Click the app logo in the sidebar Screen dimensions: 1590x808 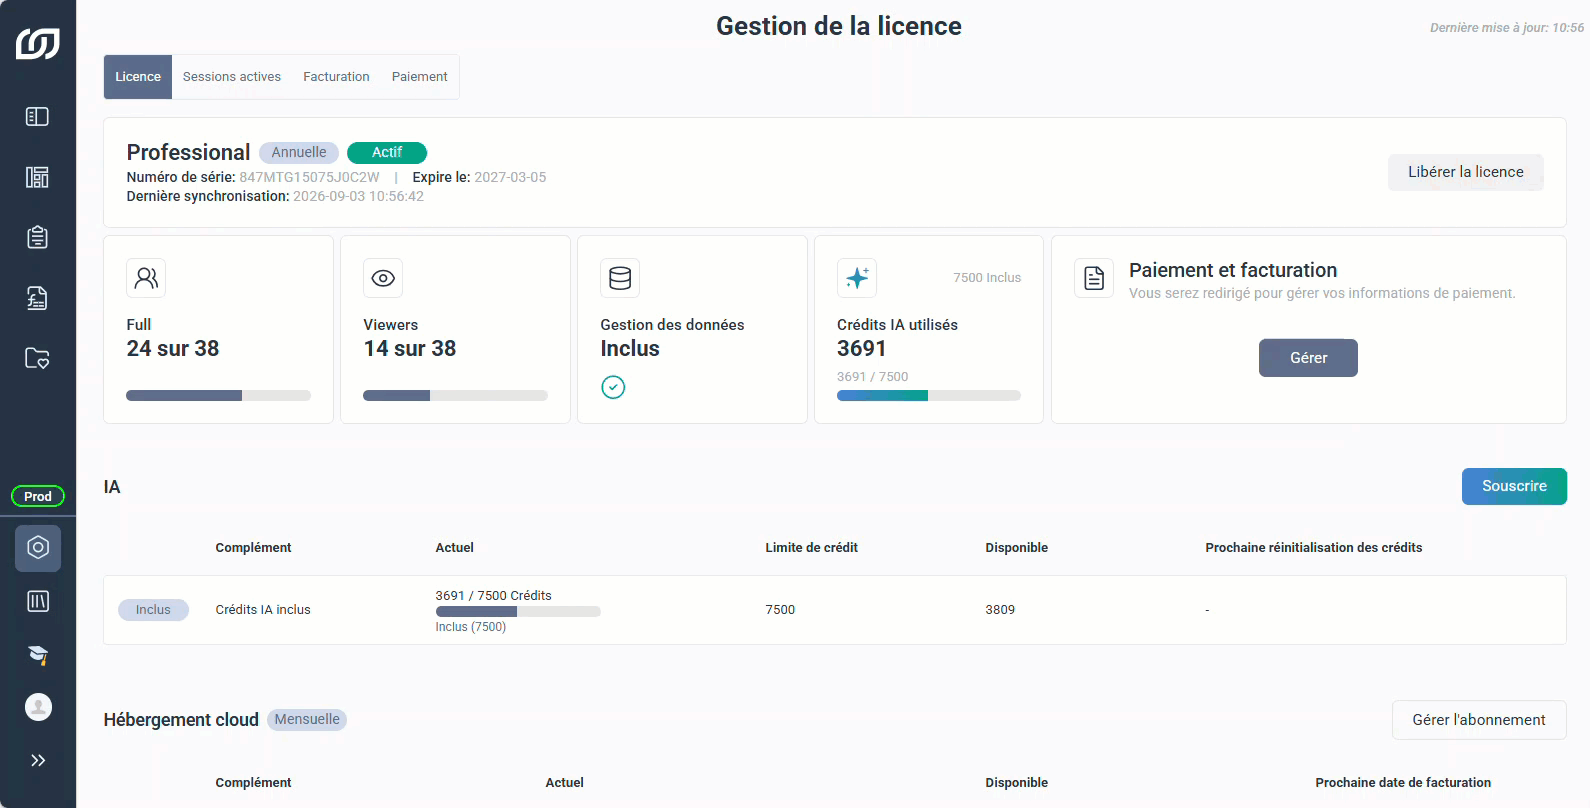(38, 43)
